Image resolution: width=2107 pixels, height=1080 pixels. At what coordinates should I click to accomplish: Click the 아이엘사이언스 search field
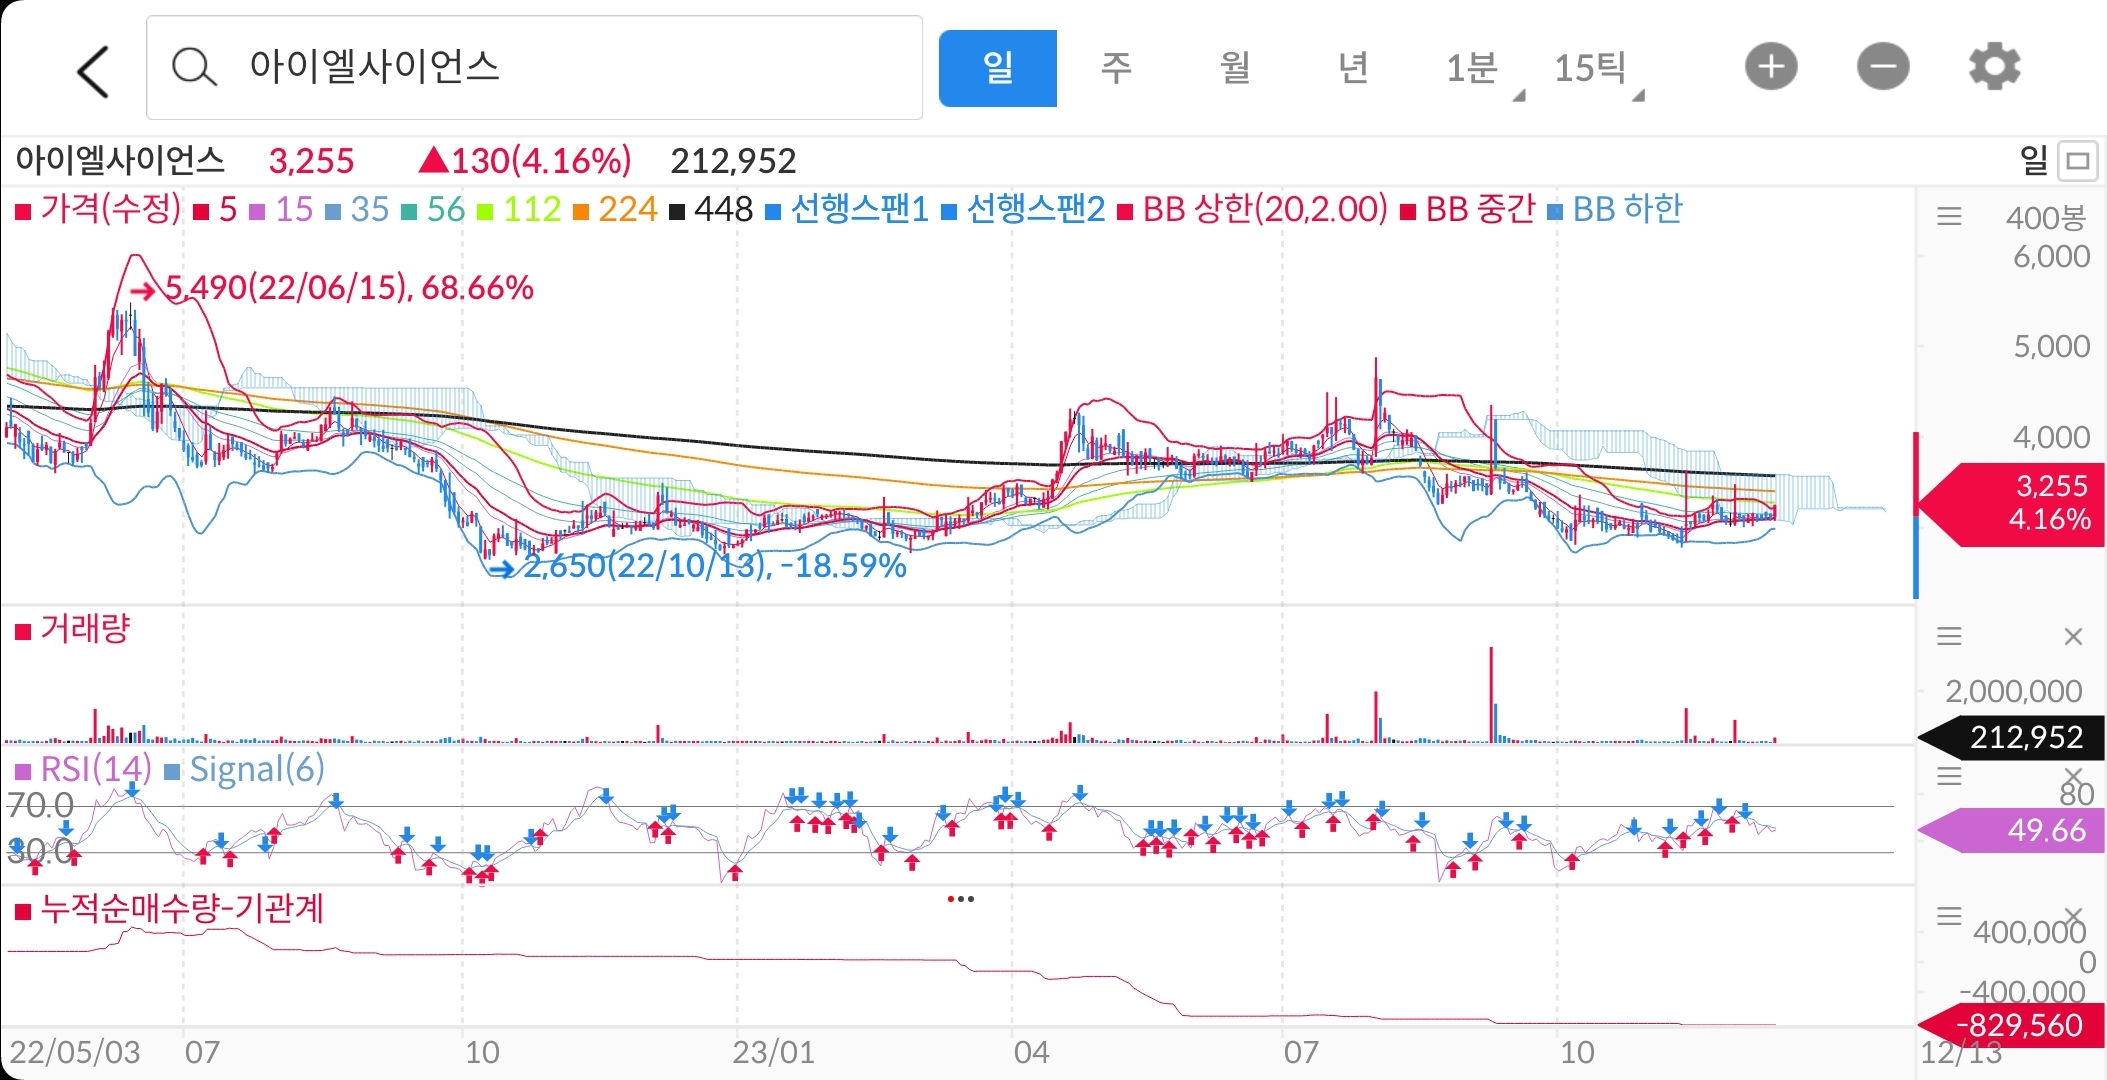coord(534,67)
